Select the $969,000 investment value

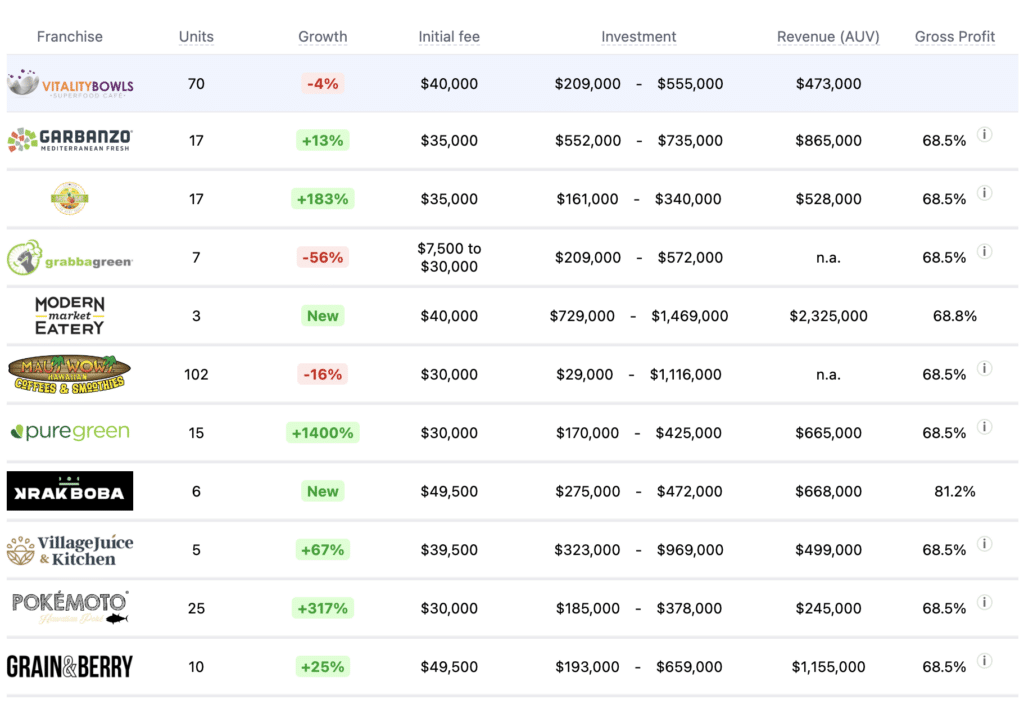point(690,550)
